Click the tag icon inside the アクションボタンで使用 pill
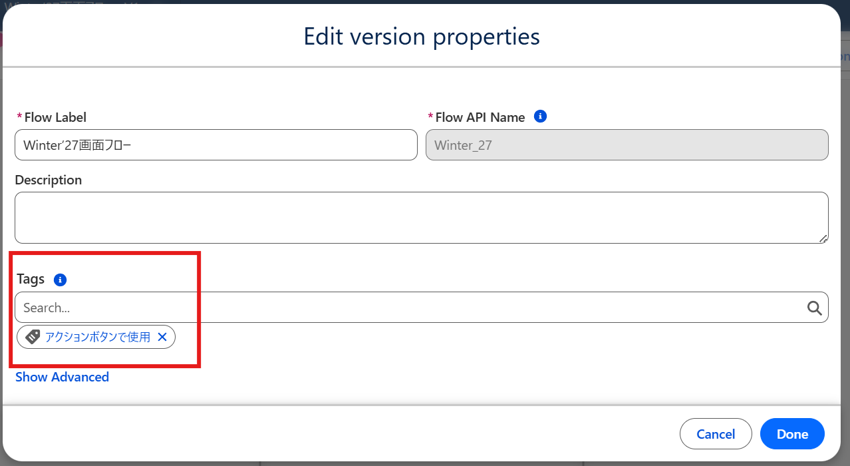The image size is (850, 466). tap(33, 336)
